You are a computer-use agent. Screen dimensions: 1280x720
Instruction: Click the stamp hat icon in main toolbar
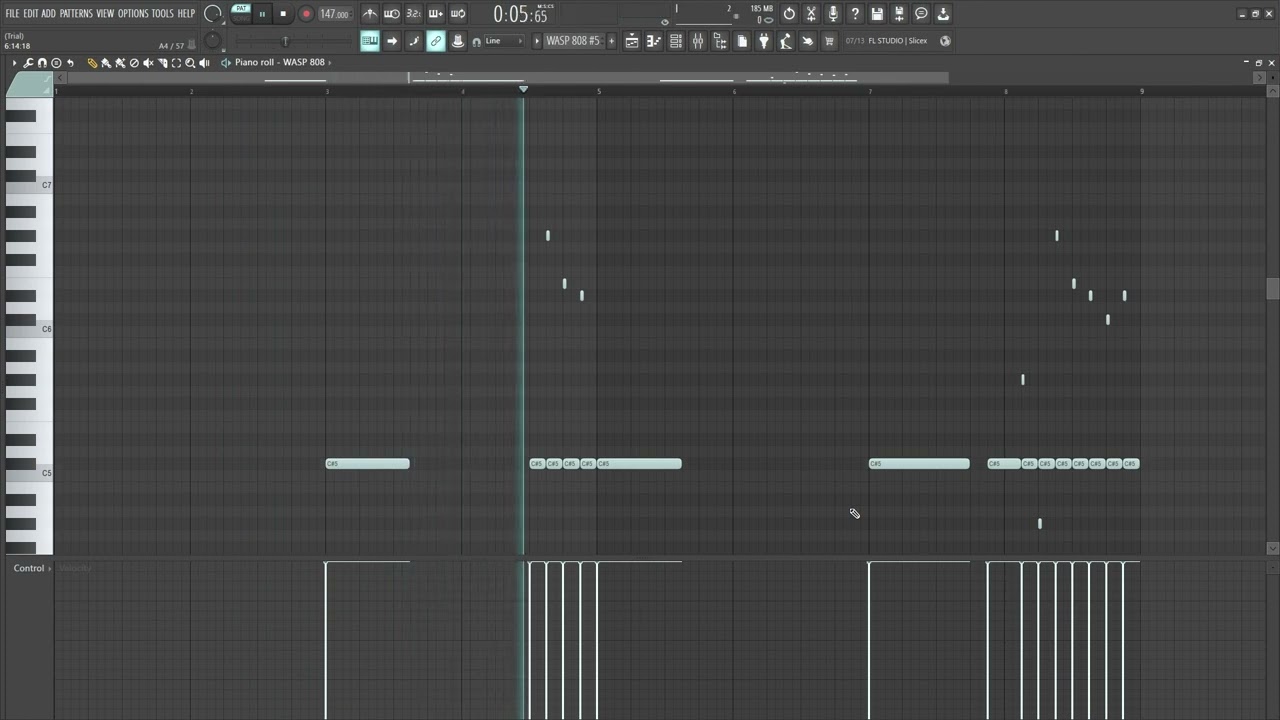458,41
